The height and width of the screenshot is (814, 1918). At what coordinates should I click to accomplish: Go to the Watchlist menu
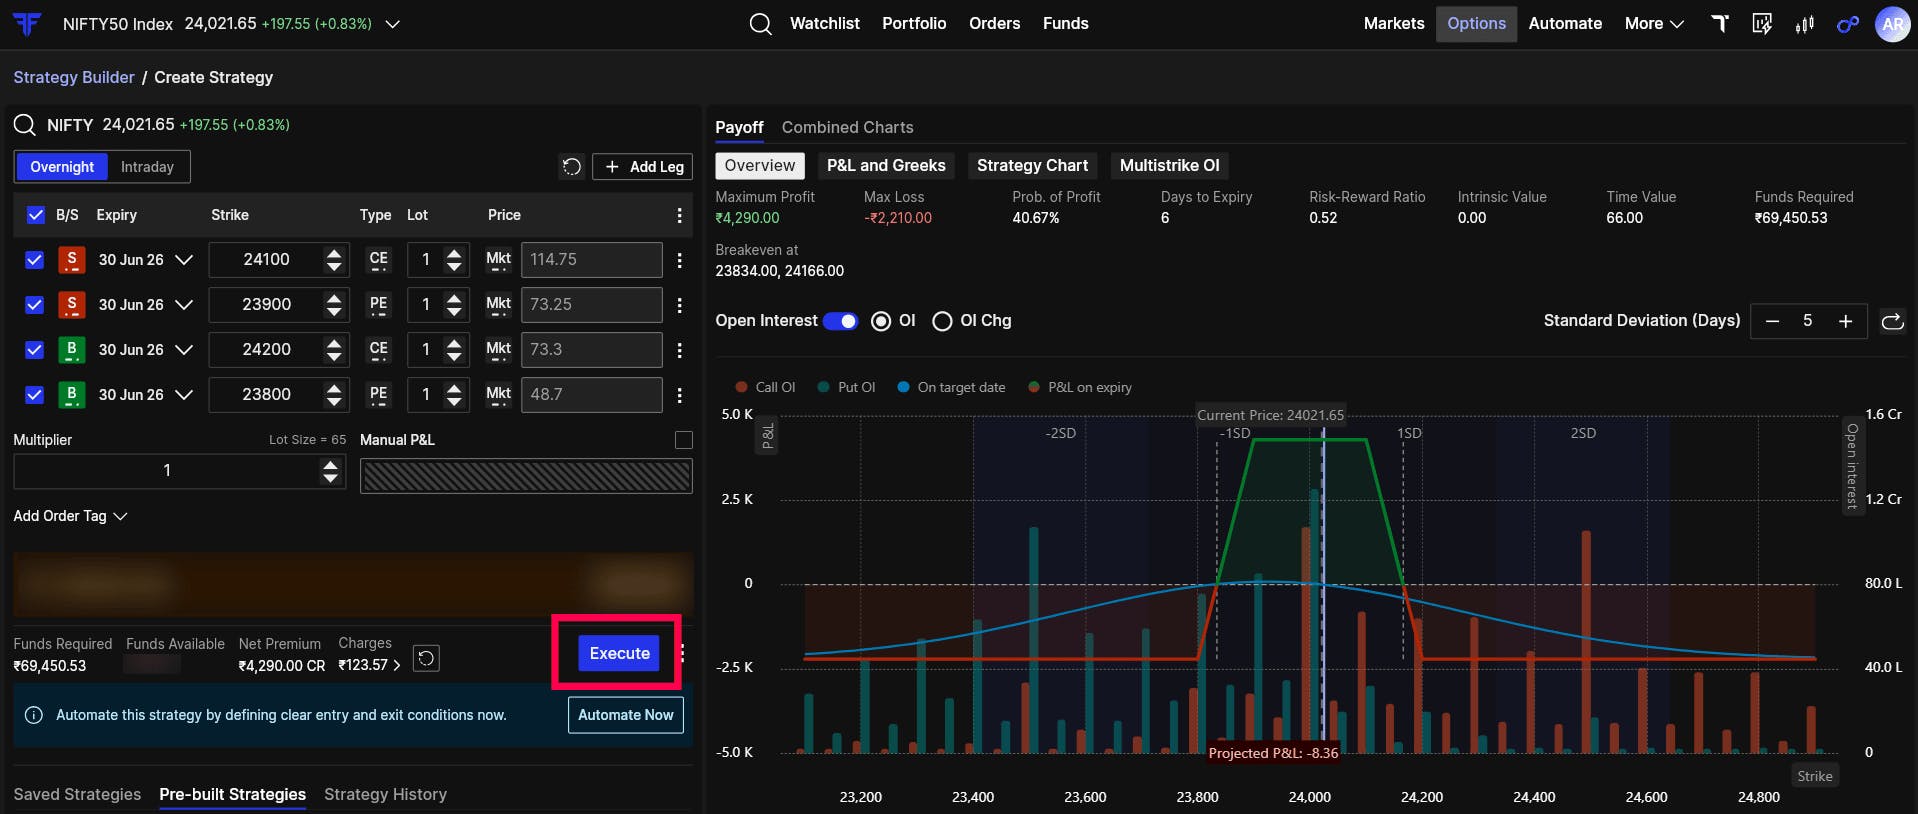(824, 24)
